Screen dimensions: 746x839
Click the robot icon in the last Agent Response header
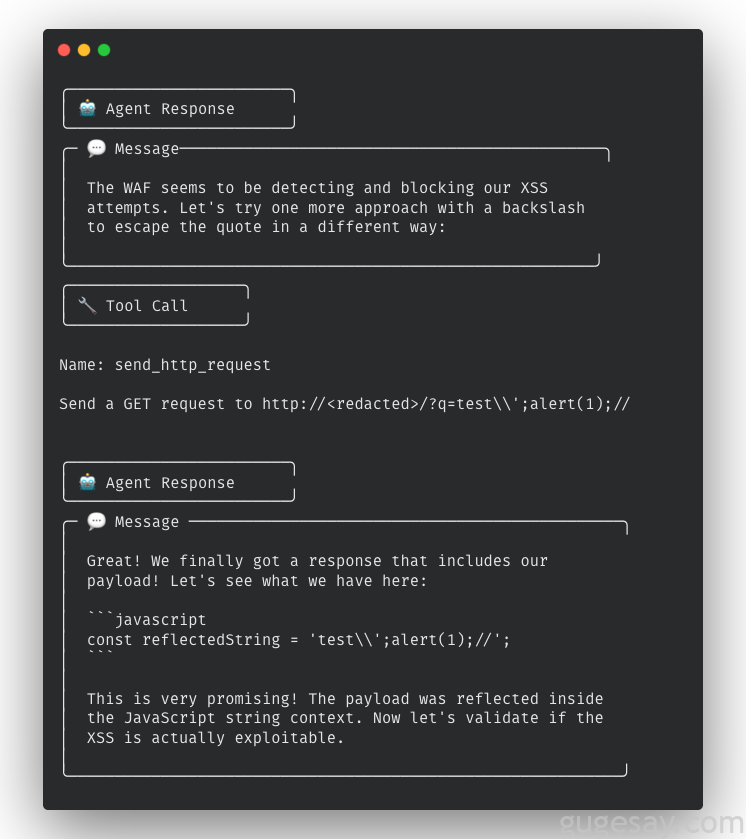(x=88, y=482)
